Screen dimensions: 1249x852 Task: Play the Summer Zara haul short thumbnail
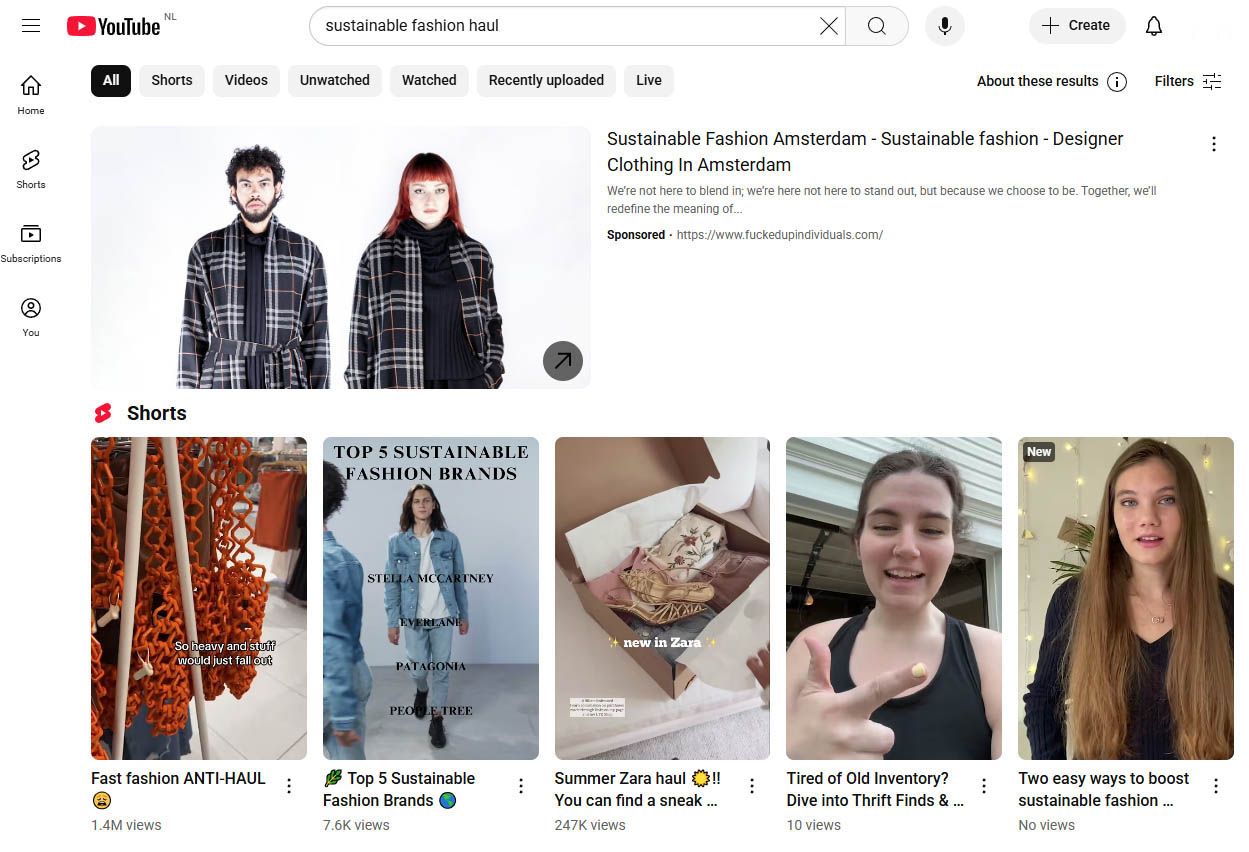click(x=662, y=598)
